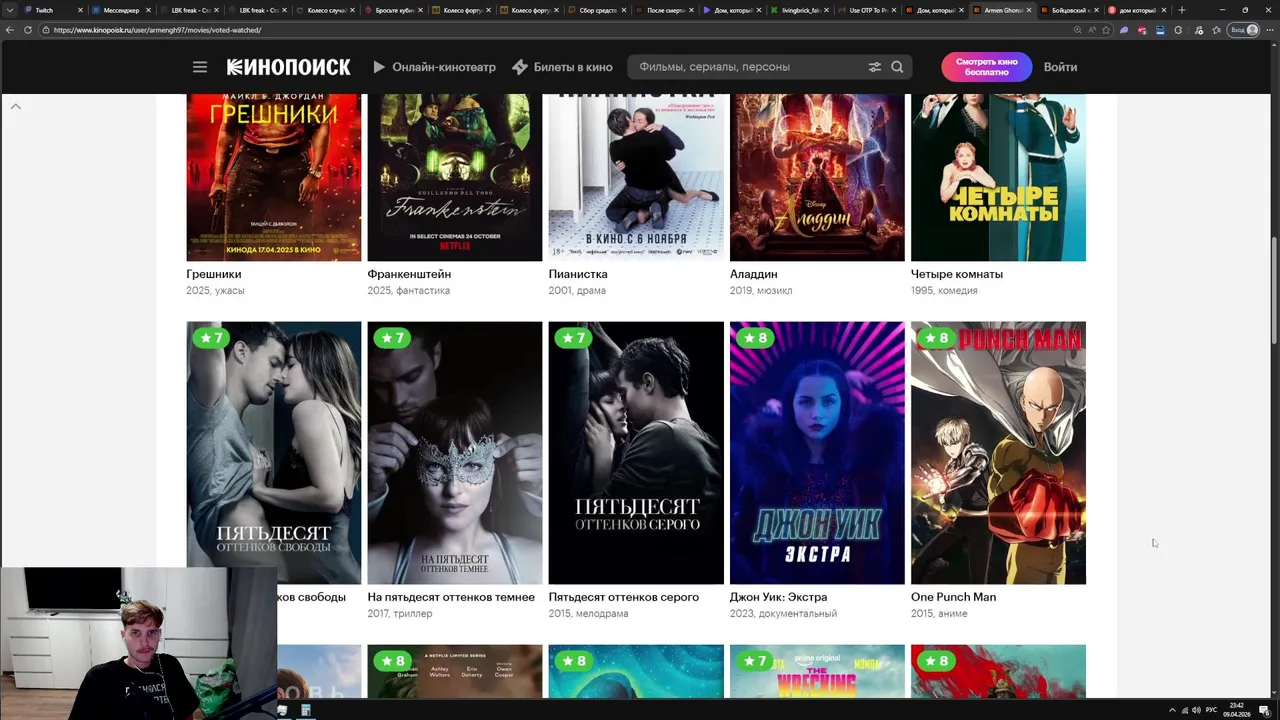This screenshot has height=720, width=1280.
Task: Click Пятьдесят оттенков свободы poster
Action: (273, 452)
